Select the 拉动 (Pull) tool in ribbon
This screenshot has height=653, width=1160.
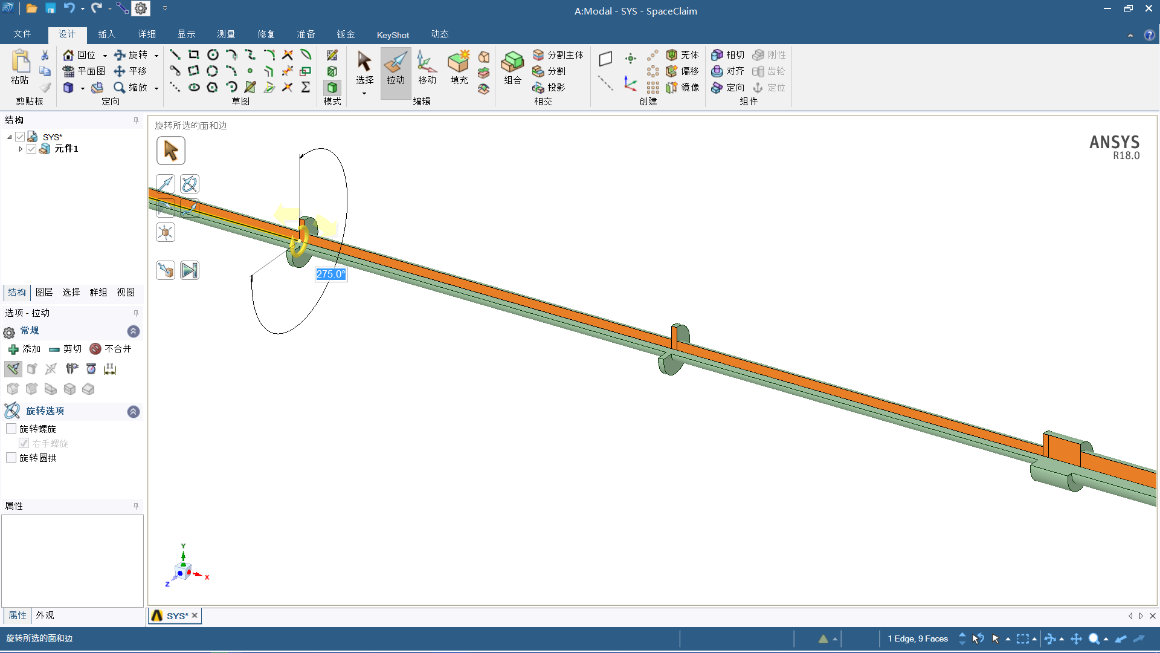[x=396, y=68]
